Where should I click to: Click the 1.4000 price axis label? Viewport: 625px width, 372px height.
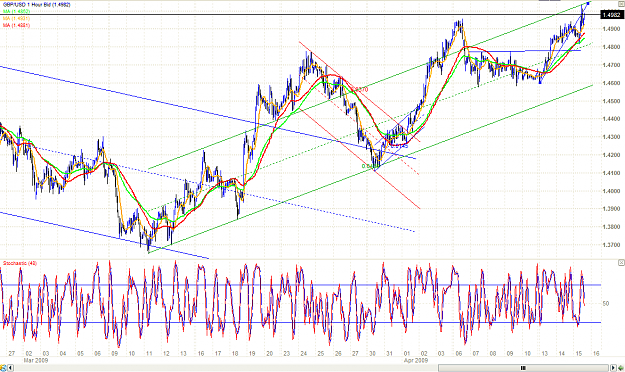611,191
